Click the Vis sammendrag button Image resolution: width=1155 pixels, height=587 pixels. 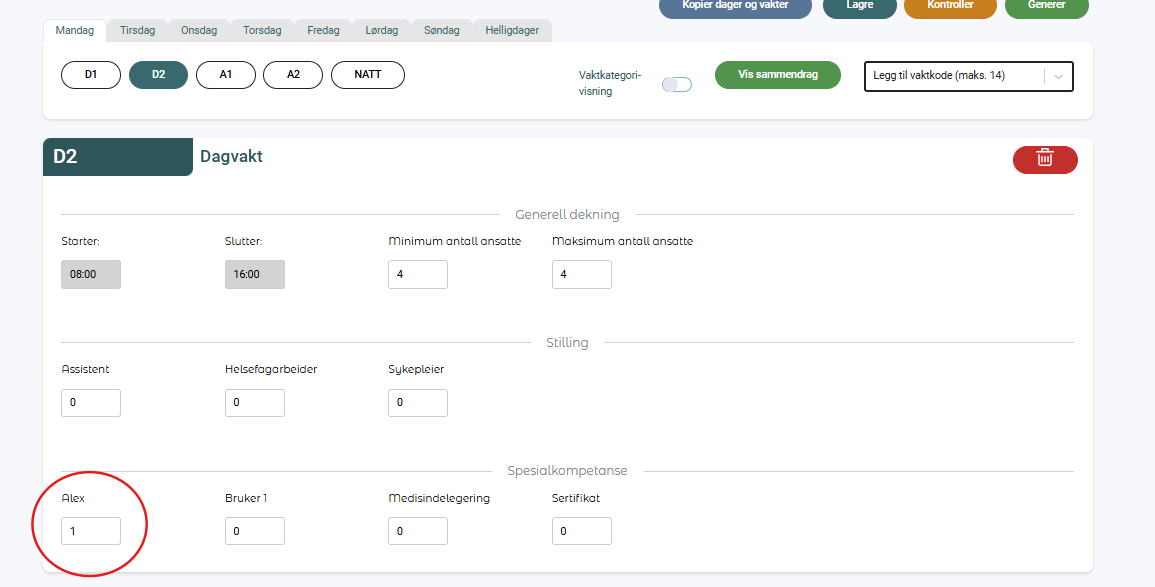pyautogui.click(x=777, y=75)
